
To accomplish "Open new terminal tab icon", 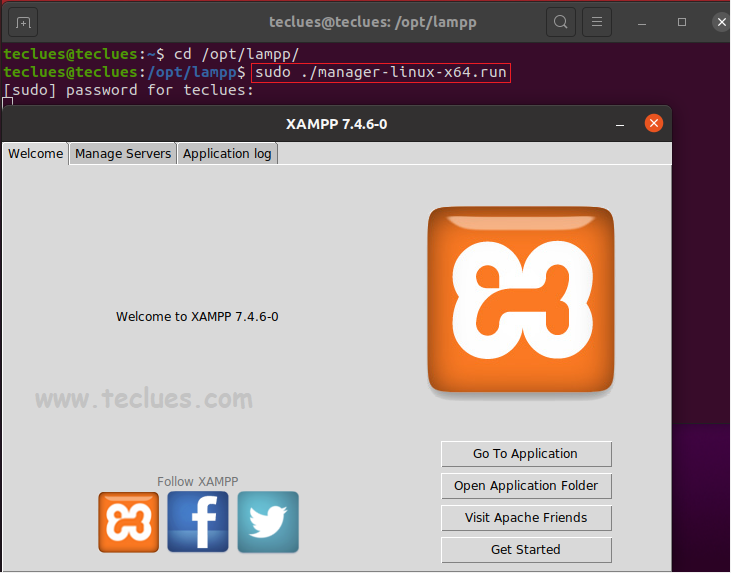I will [23, 22].
